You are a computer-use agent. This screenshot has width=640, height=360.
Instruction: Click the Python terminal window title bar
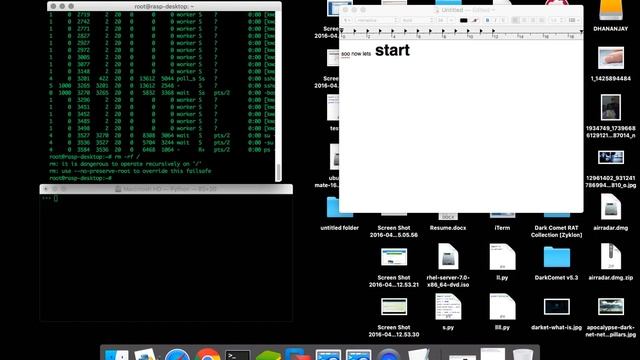pyautogui.click(x=166, y=189)
